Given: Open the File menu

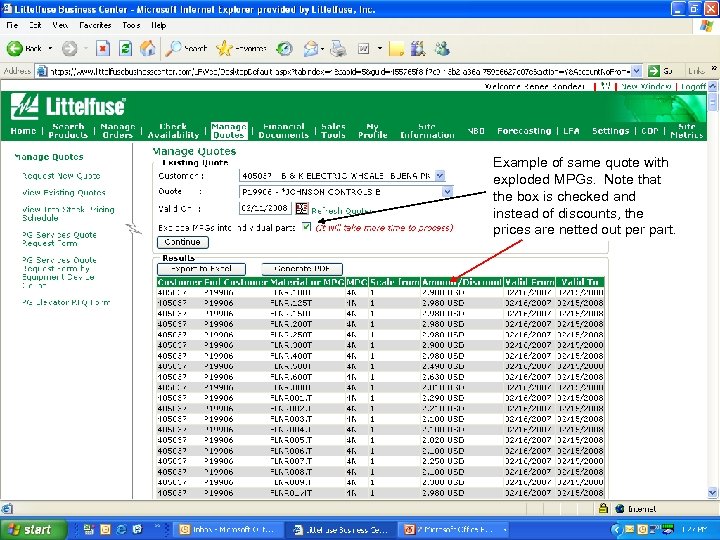Looking at the screenshot, I should (12, 25).
